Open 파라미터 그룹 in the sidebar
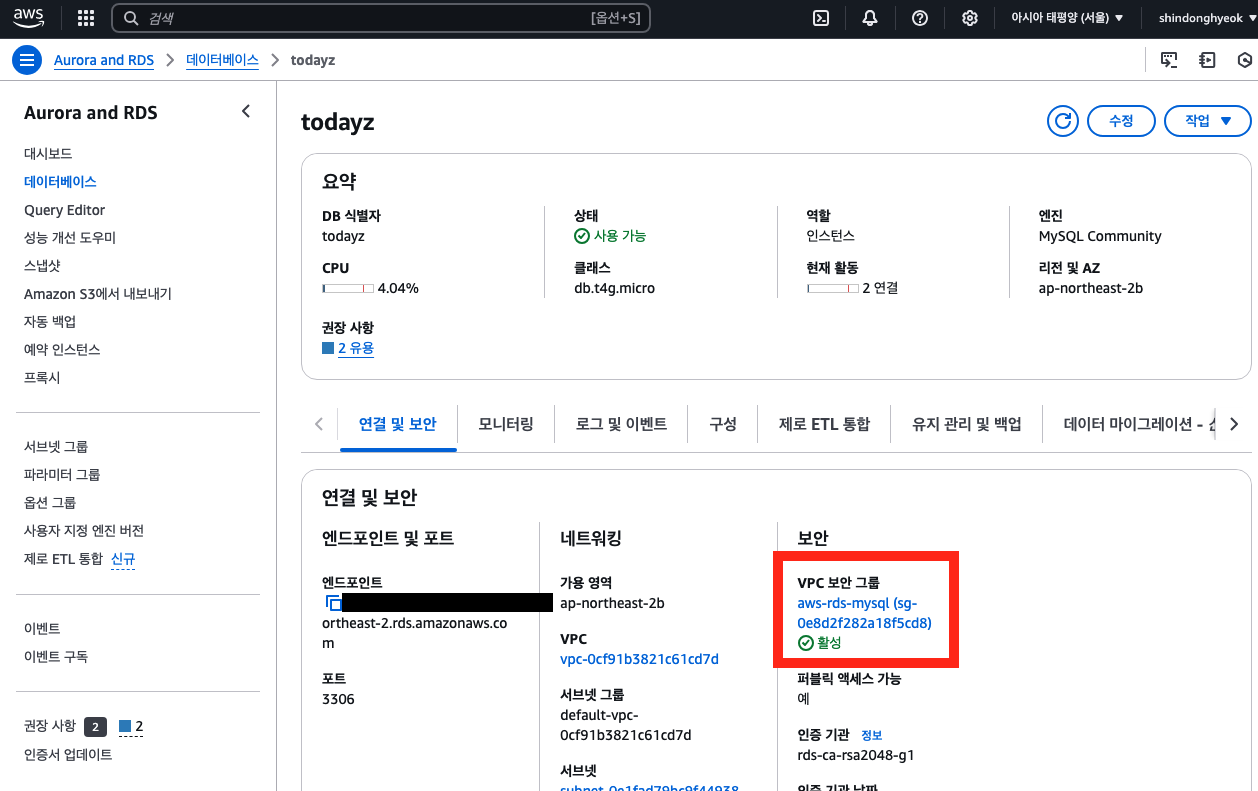 pyautogui.click(x=62, y=474)
